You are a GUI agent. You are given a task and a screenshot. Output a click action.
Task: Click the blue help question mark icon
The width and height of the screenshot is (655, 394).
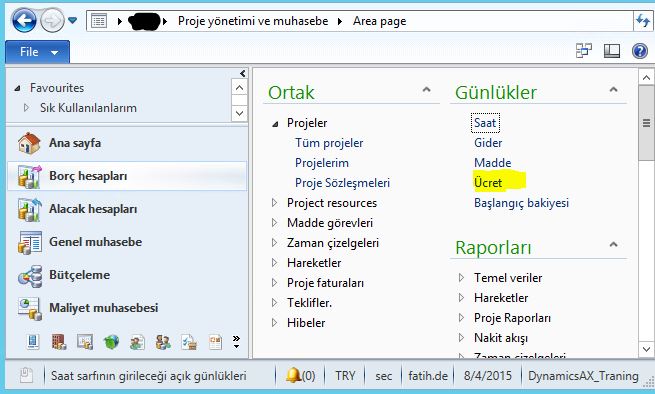point(640,51)
